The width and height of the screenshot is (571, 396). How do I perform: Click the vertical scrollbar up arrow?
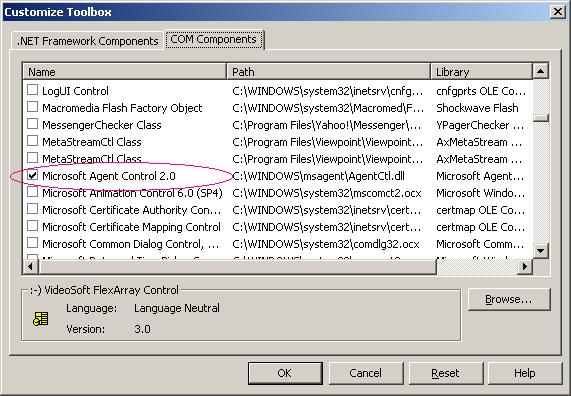pos(540,71)
